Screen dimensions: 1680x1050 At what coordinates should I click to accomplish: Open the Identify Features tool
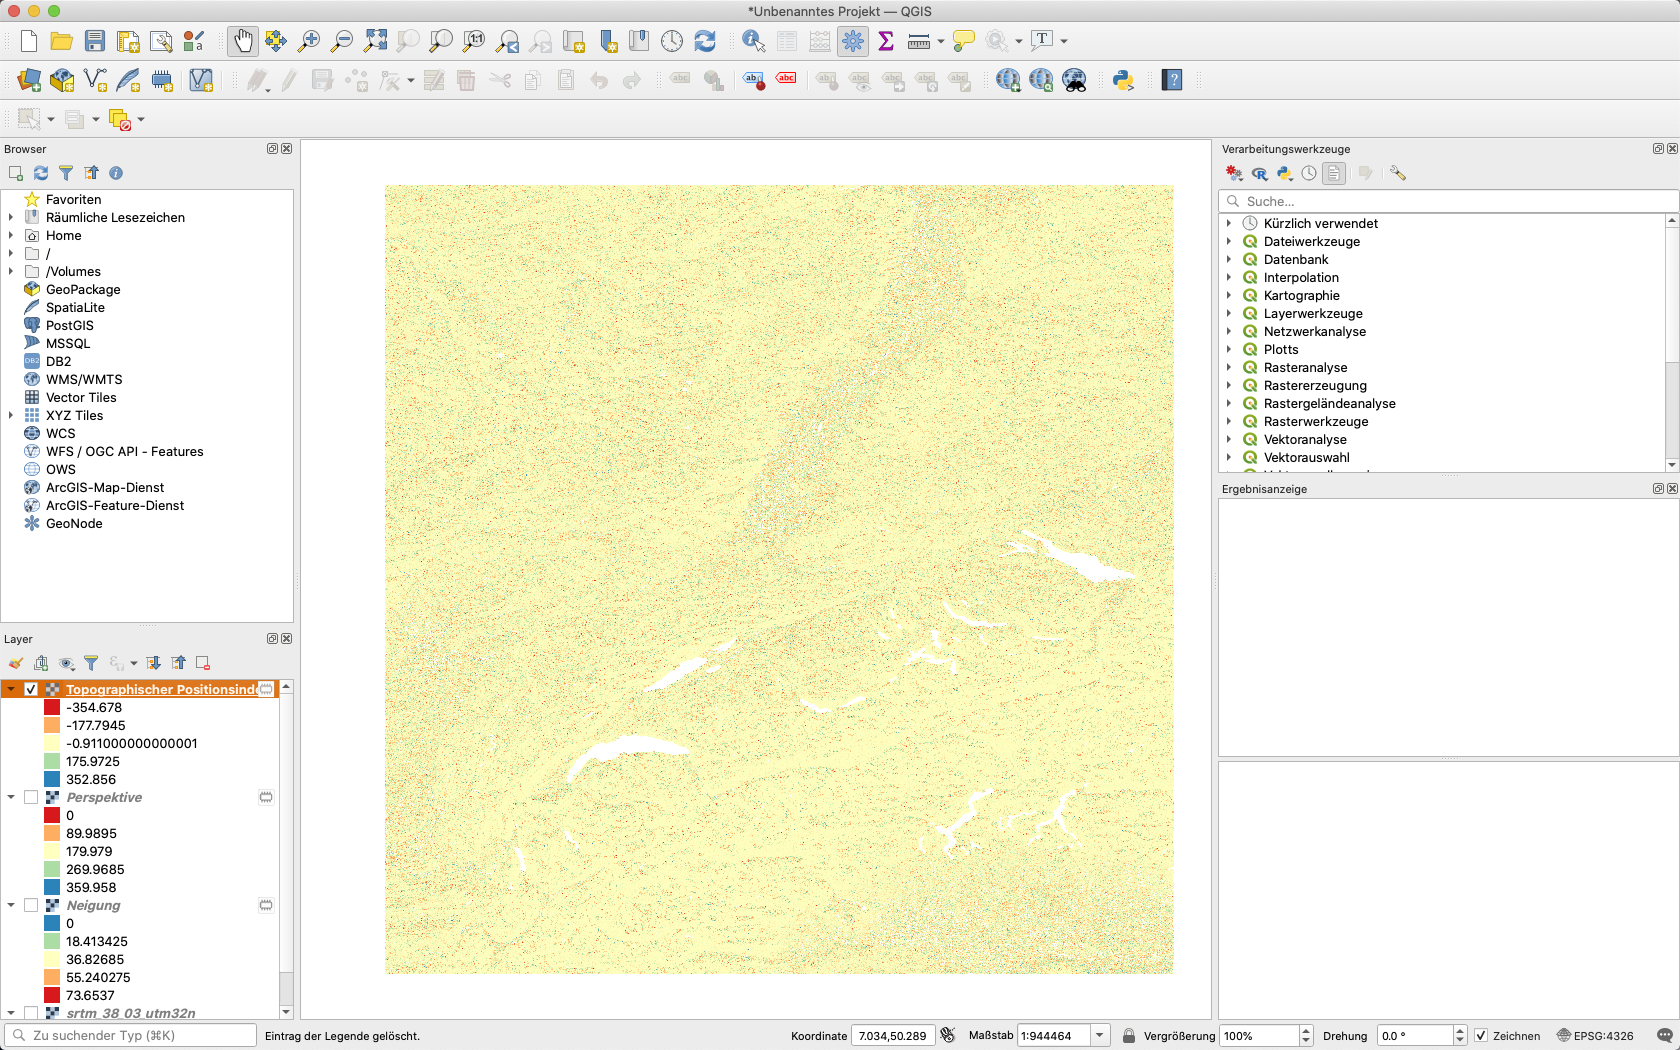tap(753, 41)
